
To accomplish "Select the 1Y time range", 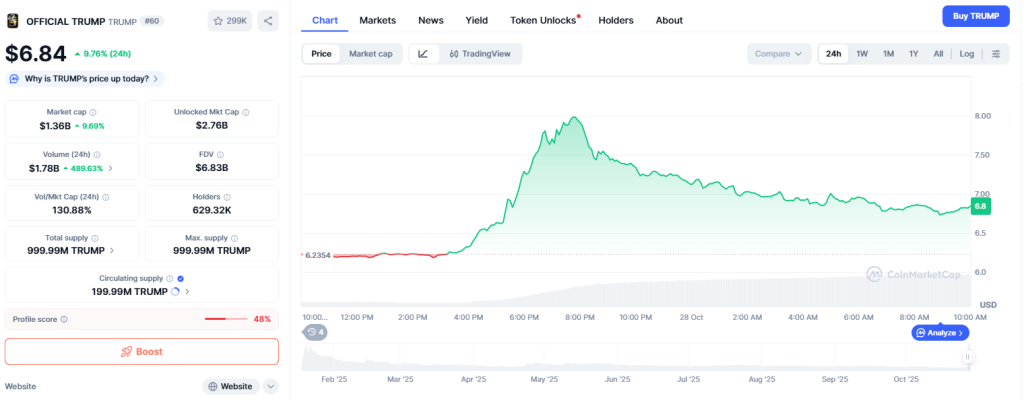I will [x=913, y=54].
